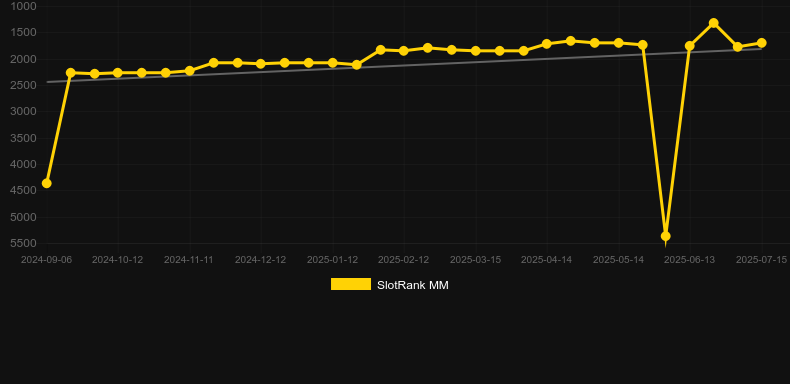The height and width of the screenshot is (384, 790).
Task: Click the data point above 2024-12-12
Action: click(261, 64)
